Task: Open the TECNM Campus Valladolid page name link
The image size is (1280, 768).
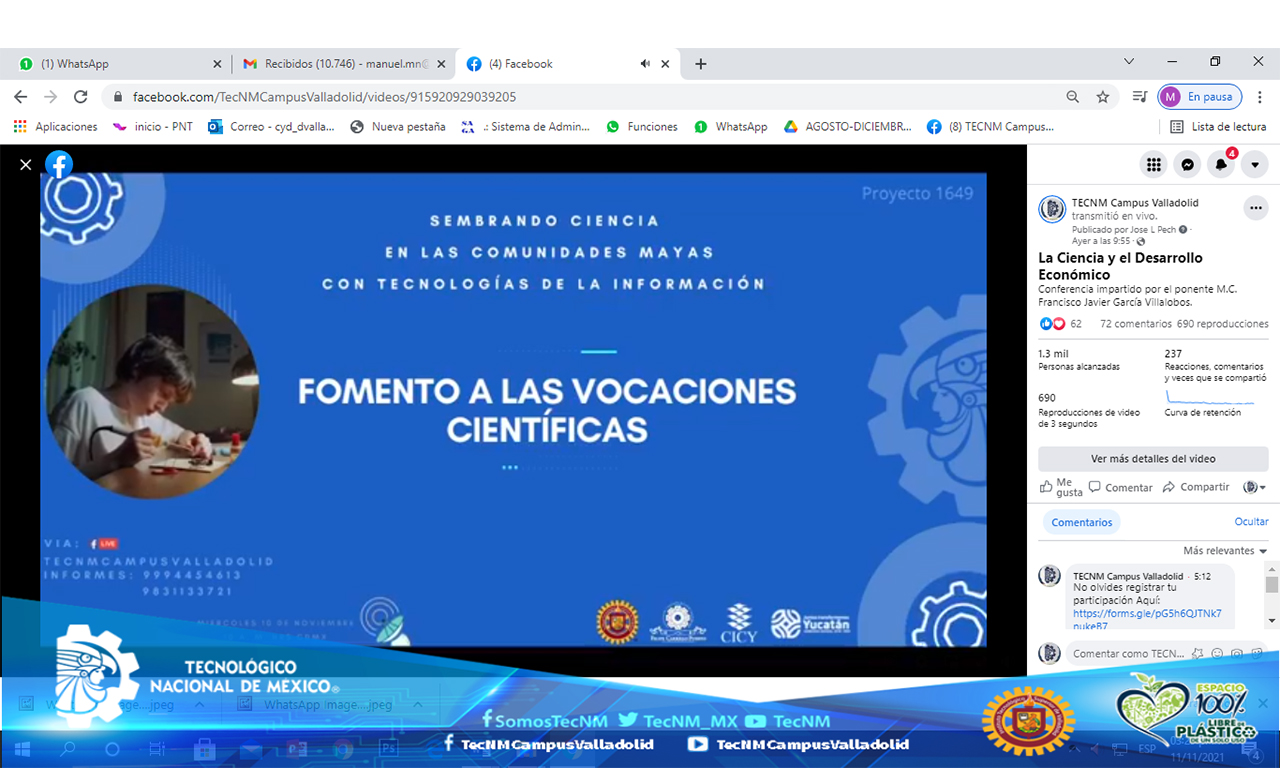Action: [1135, 203]
